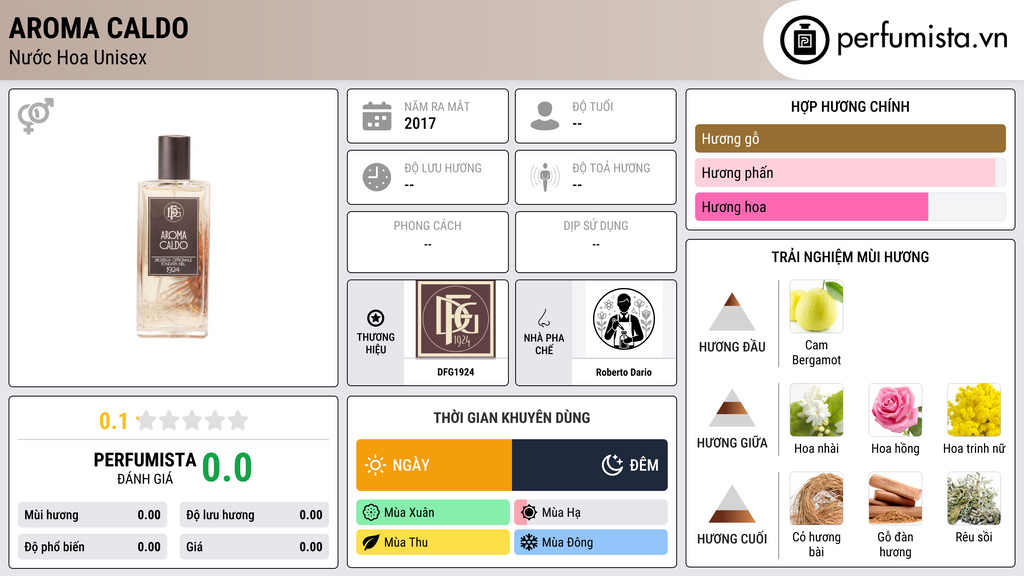Click the person icon beside Độ tuổi
1024x576 pixels.
[x=545, y=116]
